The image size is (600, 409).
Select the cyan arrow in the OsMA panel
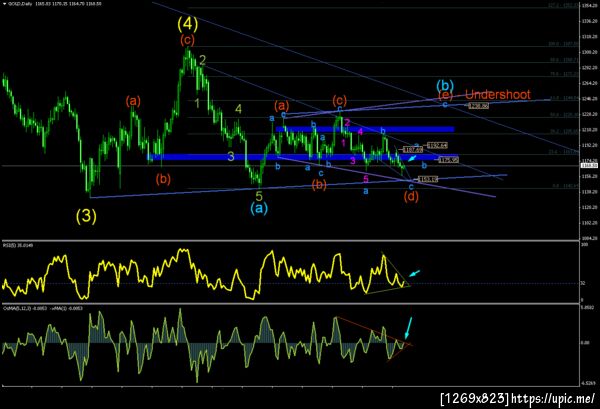click(409, 328)
